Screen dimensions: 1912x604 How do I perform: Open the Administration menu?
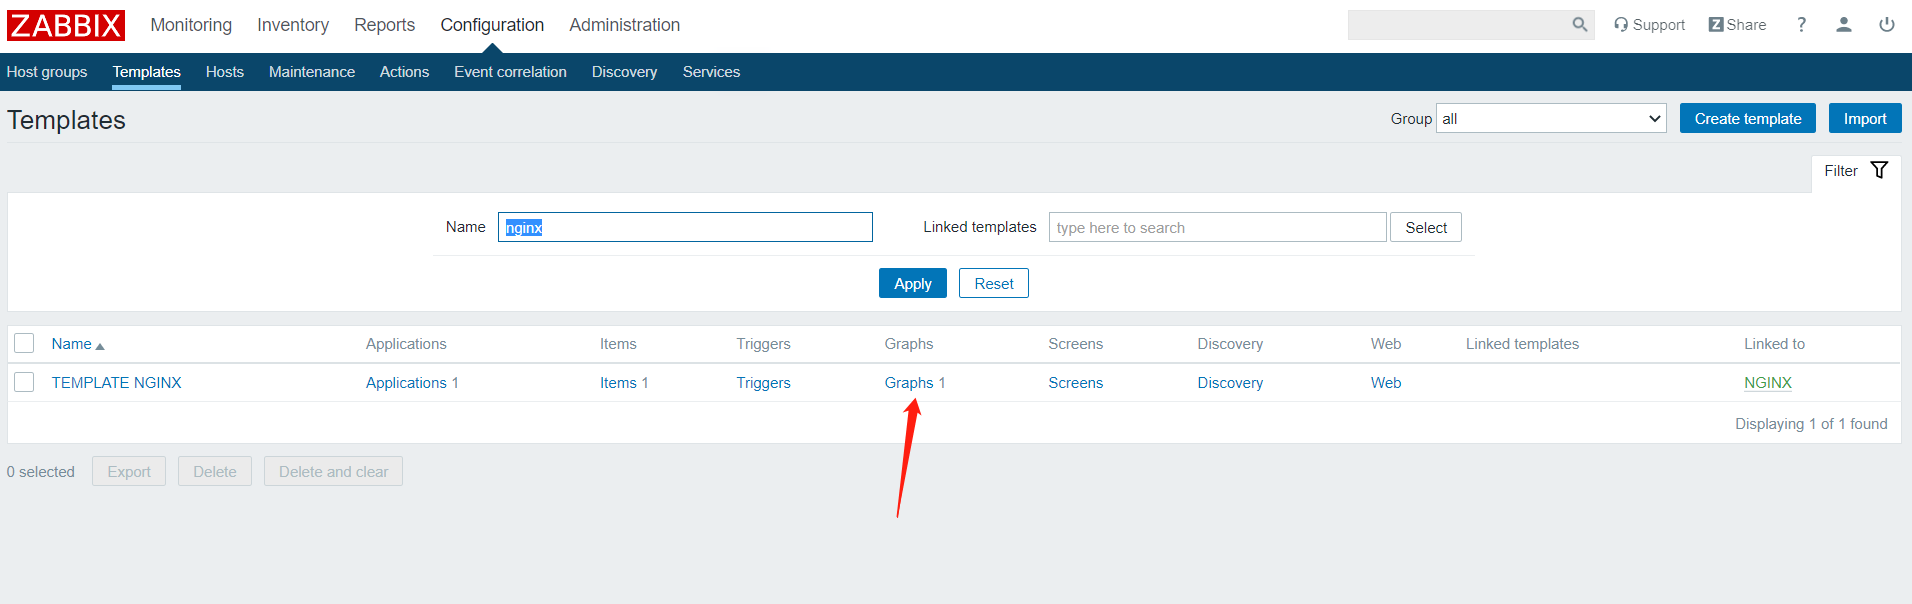point(624,25)
